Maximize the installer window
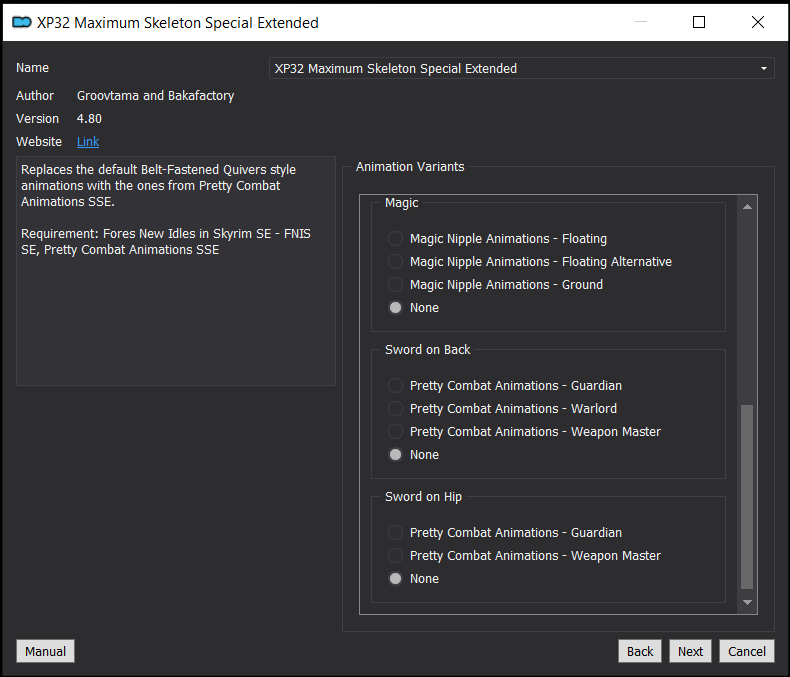 tap(699, 22)
